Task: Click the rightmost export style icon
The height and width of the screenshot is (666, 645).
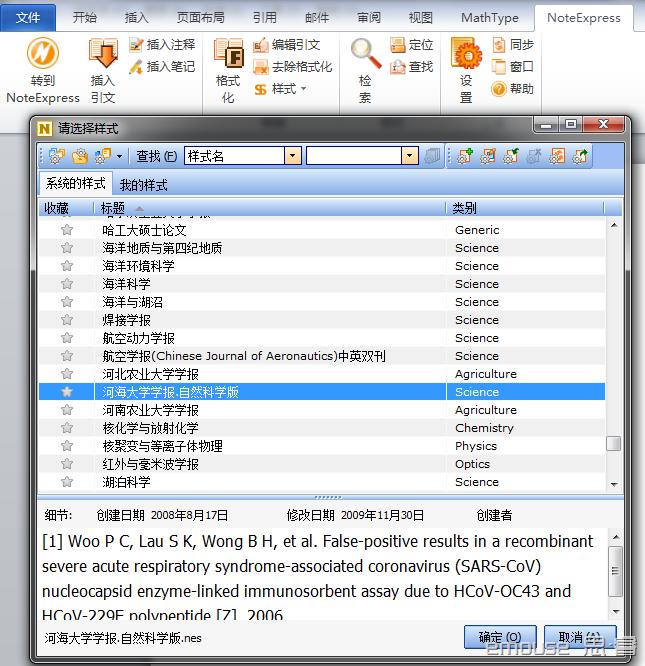Action: [x=580, y=156]
